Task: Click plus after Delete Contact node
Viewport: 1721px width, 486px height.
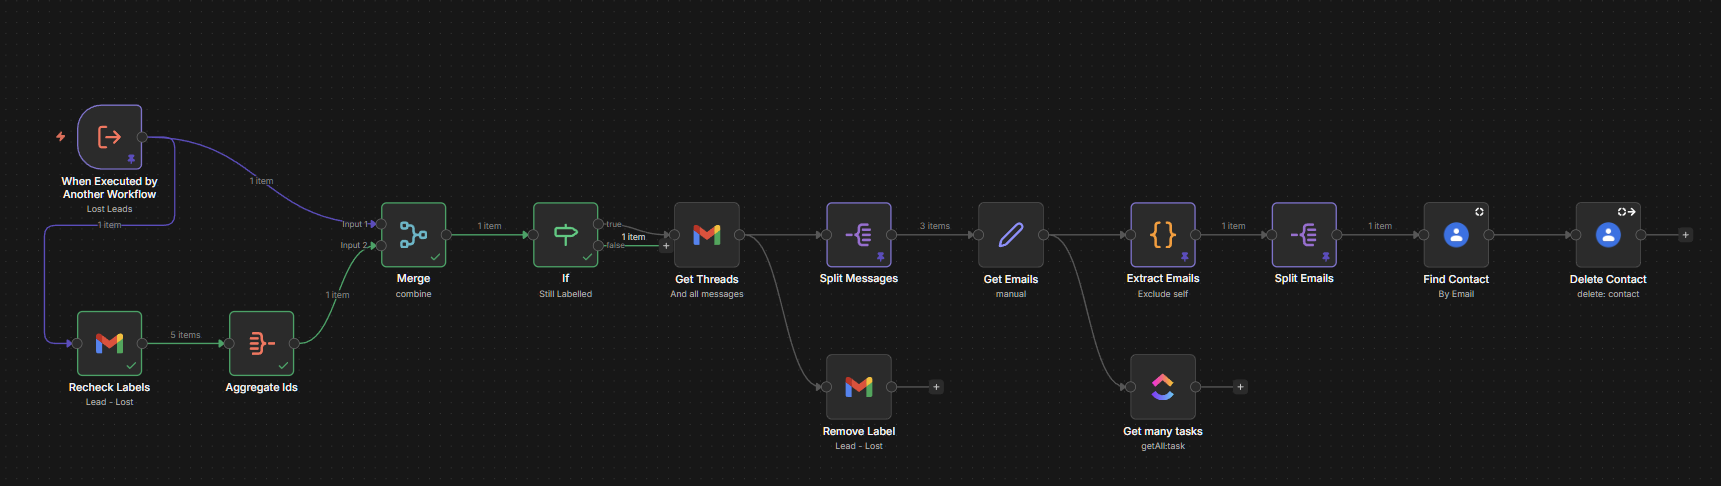Action: (1685, 235)
